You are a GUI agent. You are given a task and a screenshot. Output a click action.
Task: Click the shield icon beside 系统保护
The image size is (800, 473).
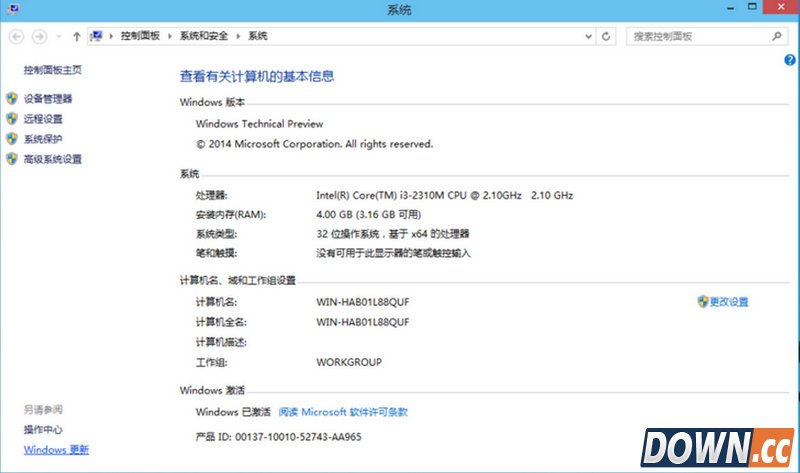click(12, 138)
